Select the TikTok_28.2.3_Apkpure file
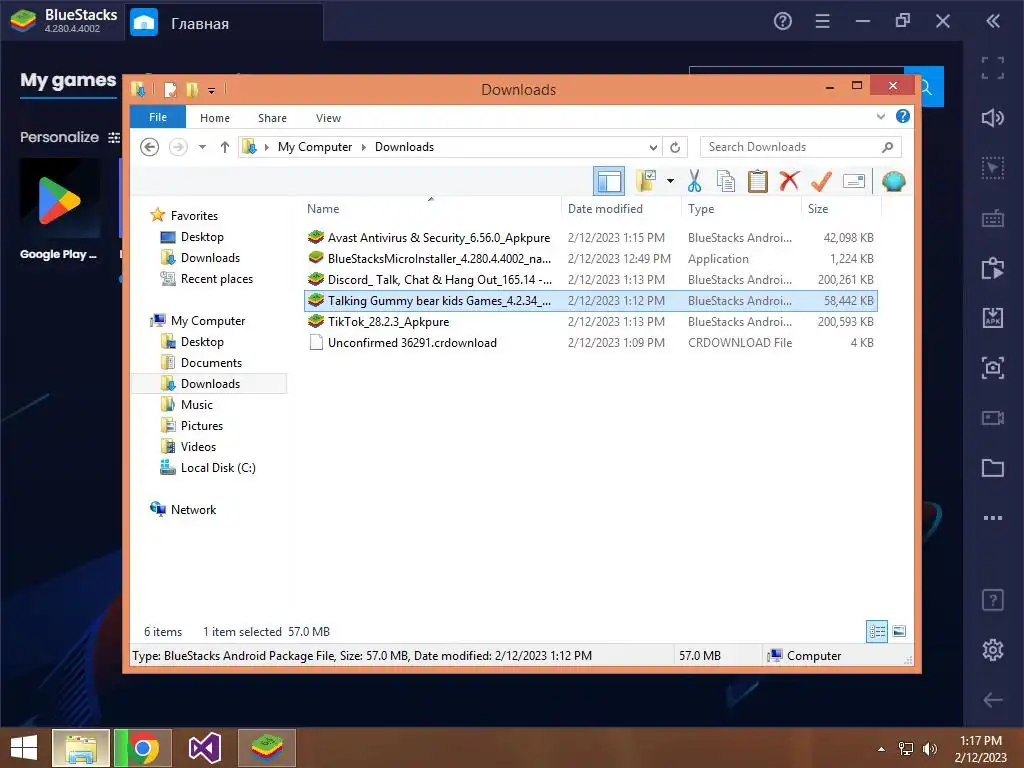This screenshot has height=768, width=1024. click(x=590, y=322)
